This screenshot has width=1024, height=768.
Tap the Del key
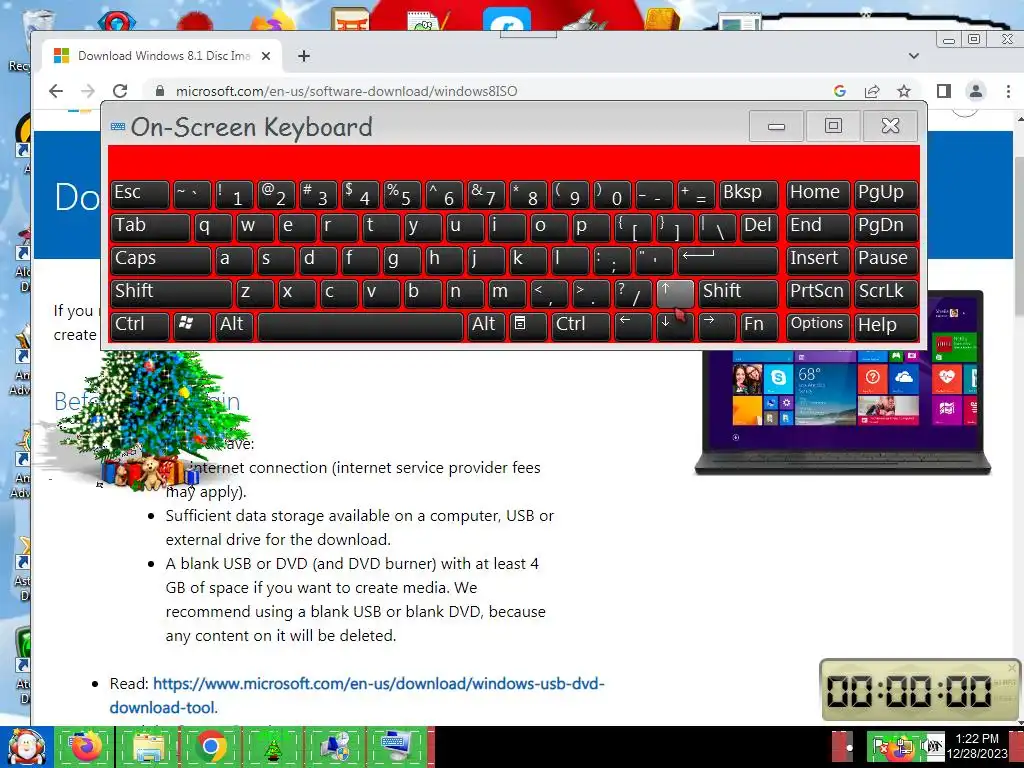pyautogui.click(x=759, y=227)
